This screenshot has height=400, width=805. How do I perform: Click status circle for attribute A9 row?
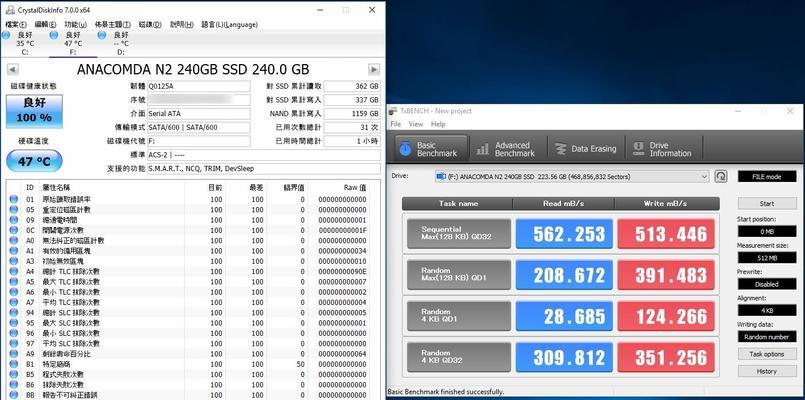point(13,354)
